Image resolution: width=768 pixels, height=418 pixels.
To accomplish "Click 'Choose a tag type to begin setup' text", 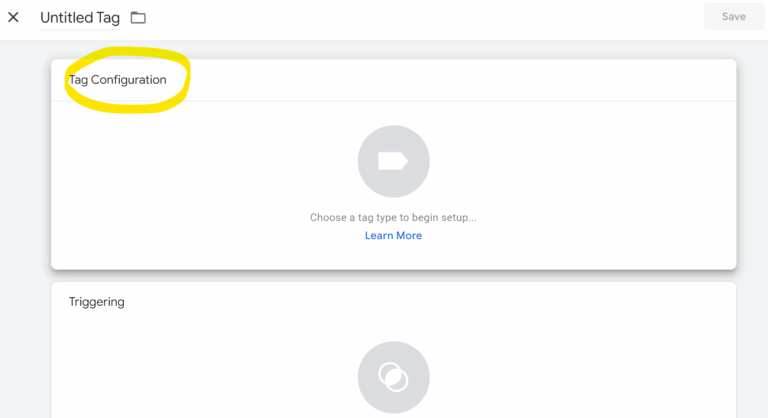I will (x=393, y=218).
